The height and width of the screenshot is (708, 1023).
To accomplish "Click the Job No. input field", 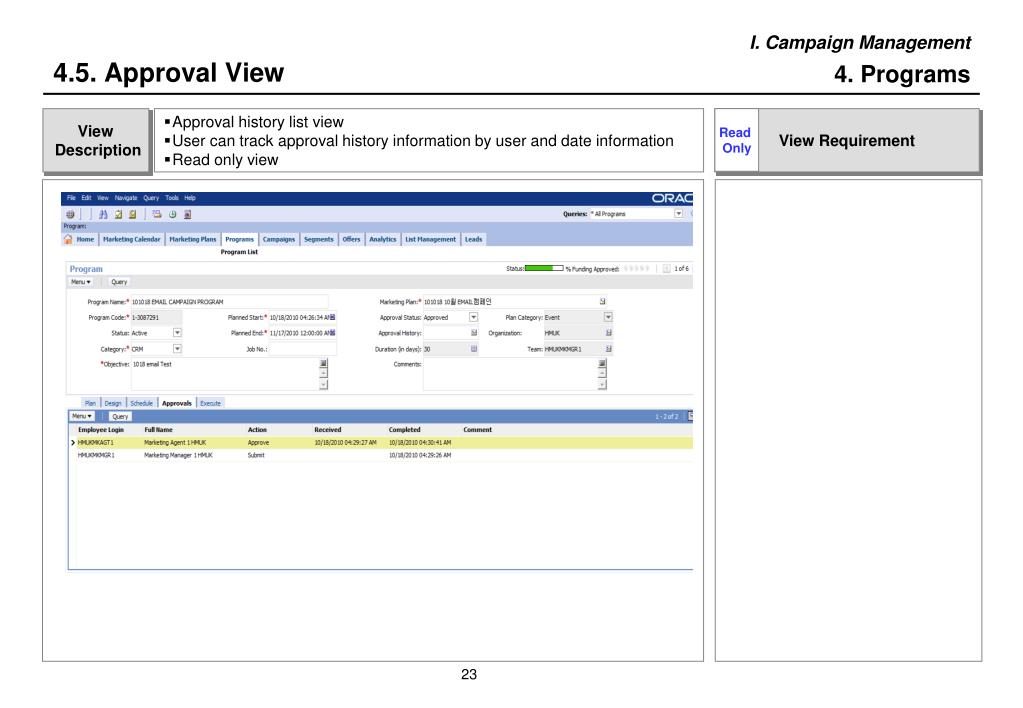I will pos(302,349).
